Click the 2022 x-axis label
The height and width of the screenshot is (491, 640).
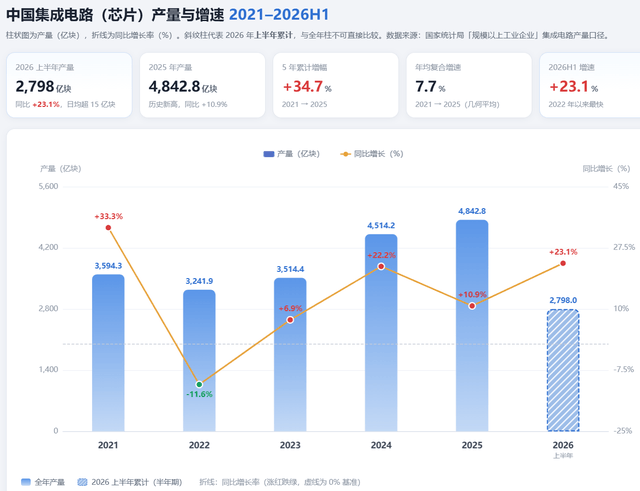pos(199,445)
